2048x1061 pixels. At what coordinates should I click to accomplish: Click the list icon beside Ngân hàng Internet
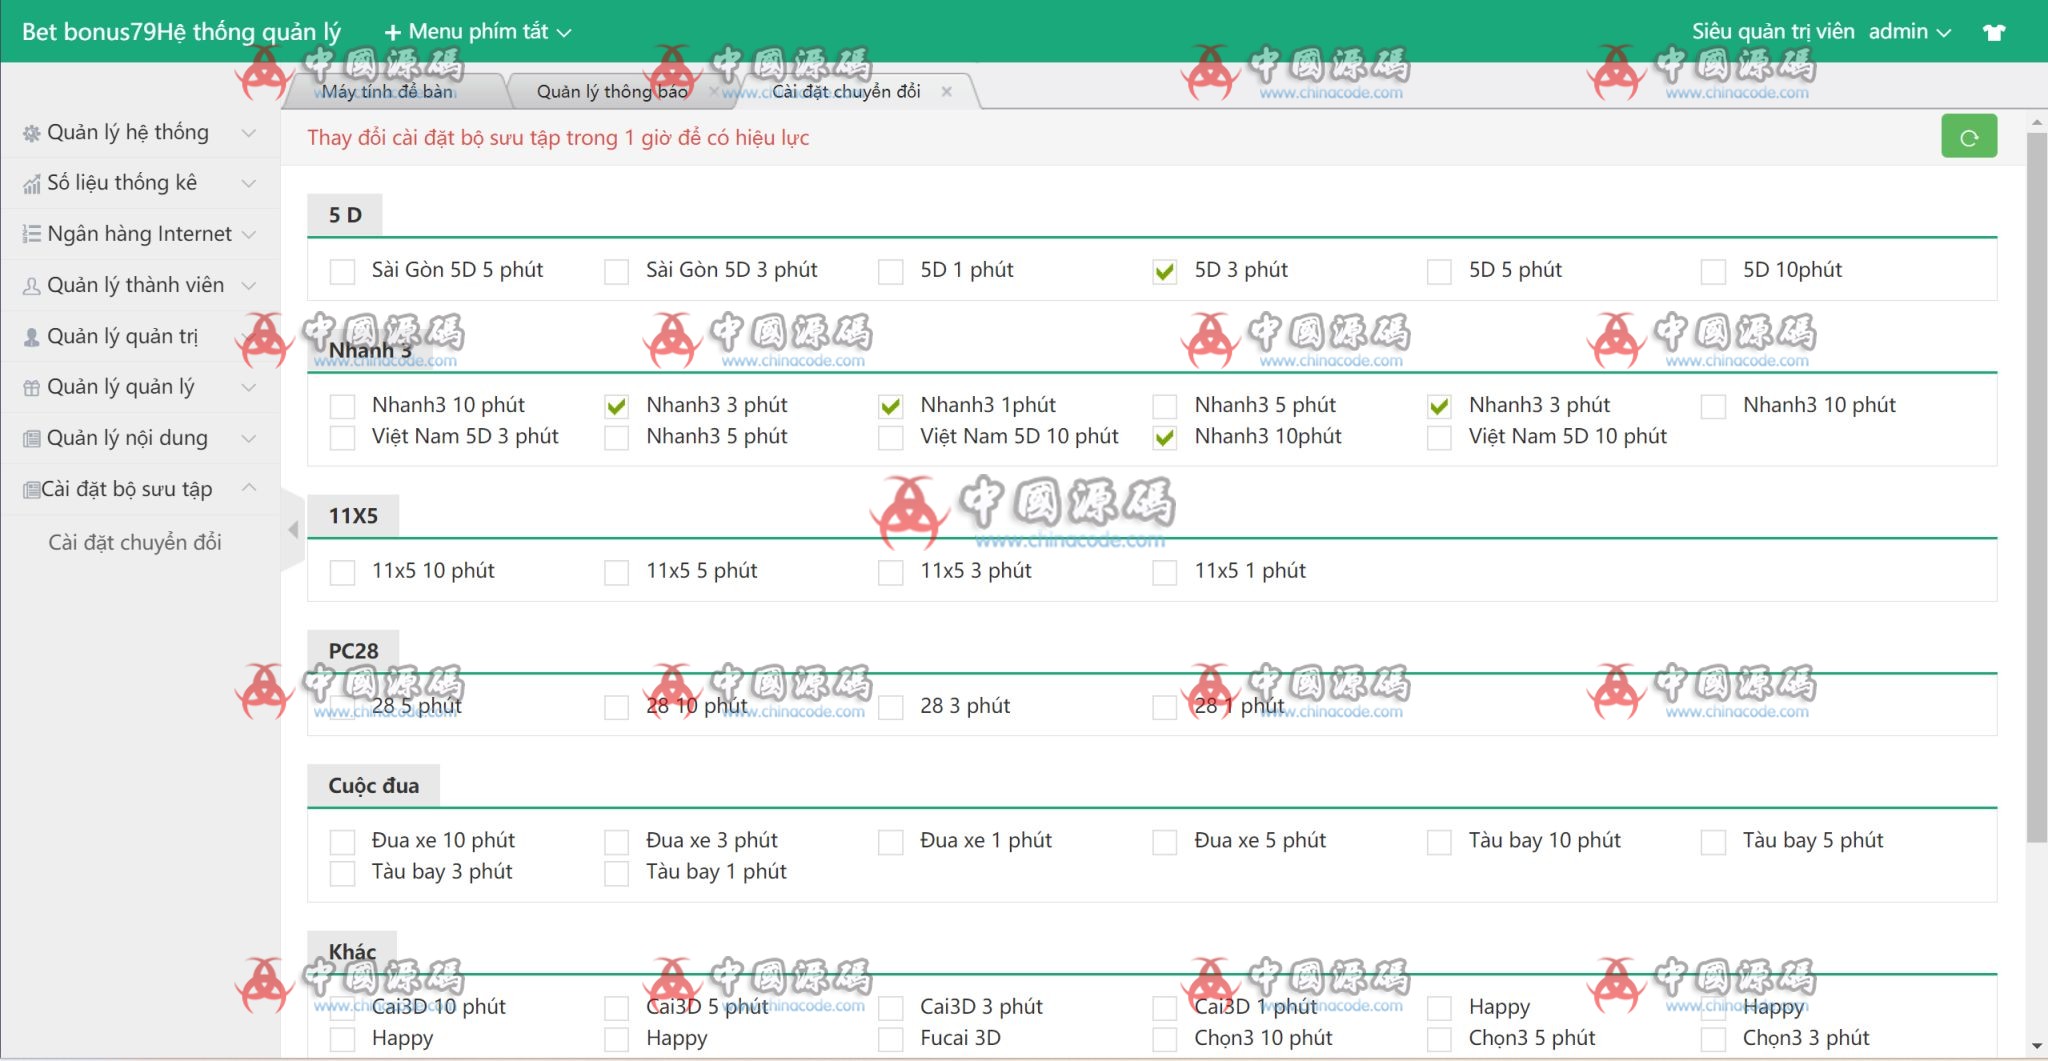[32, 234]
